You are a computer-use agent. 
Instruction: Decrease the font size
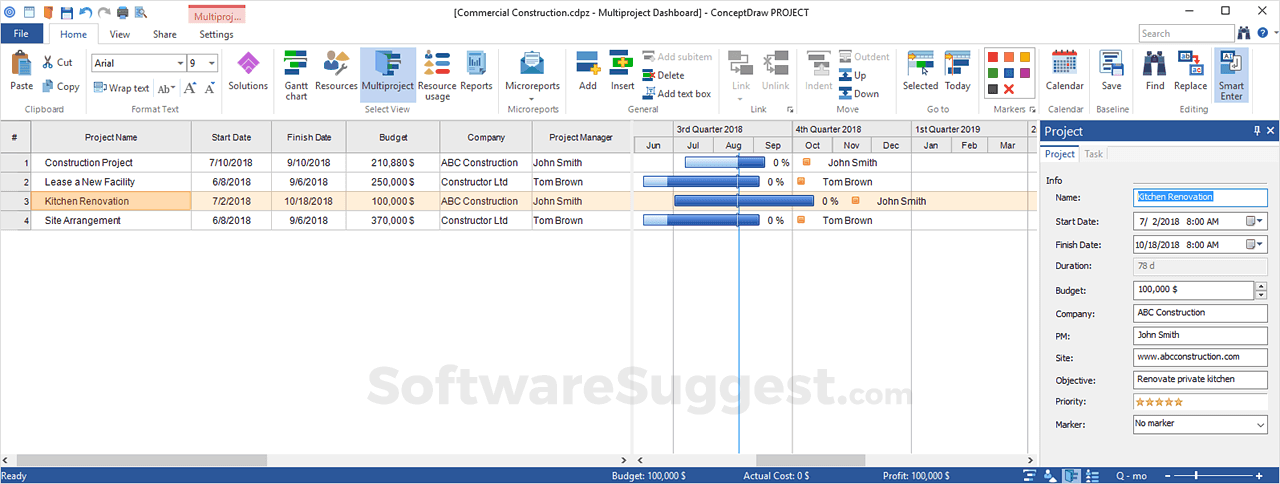click(x=209, y=88)
